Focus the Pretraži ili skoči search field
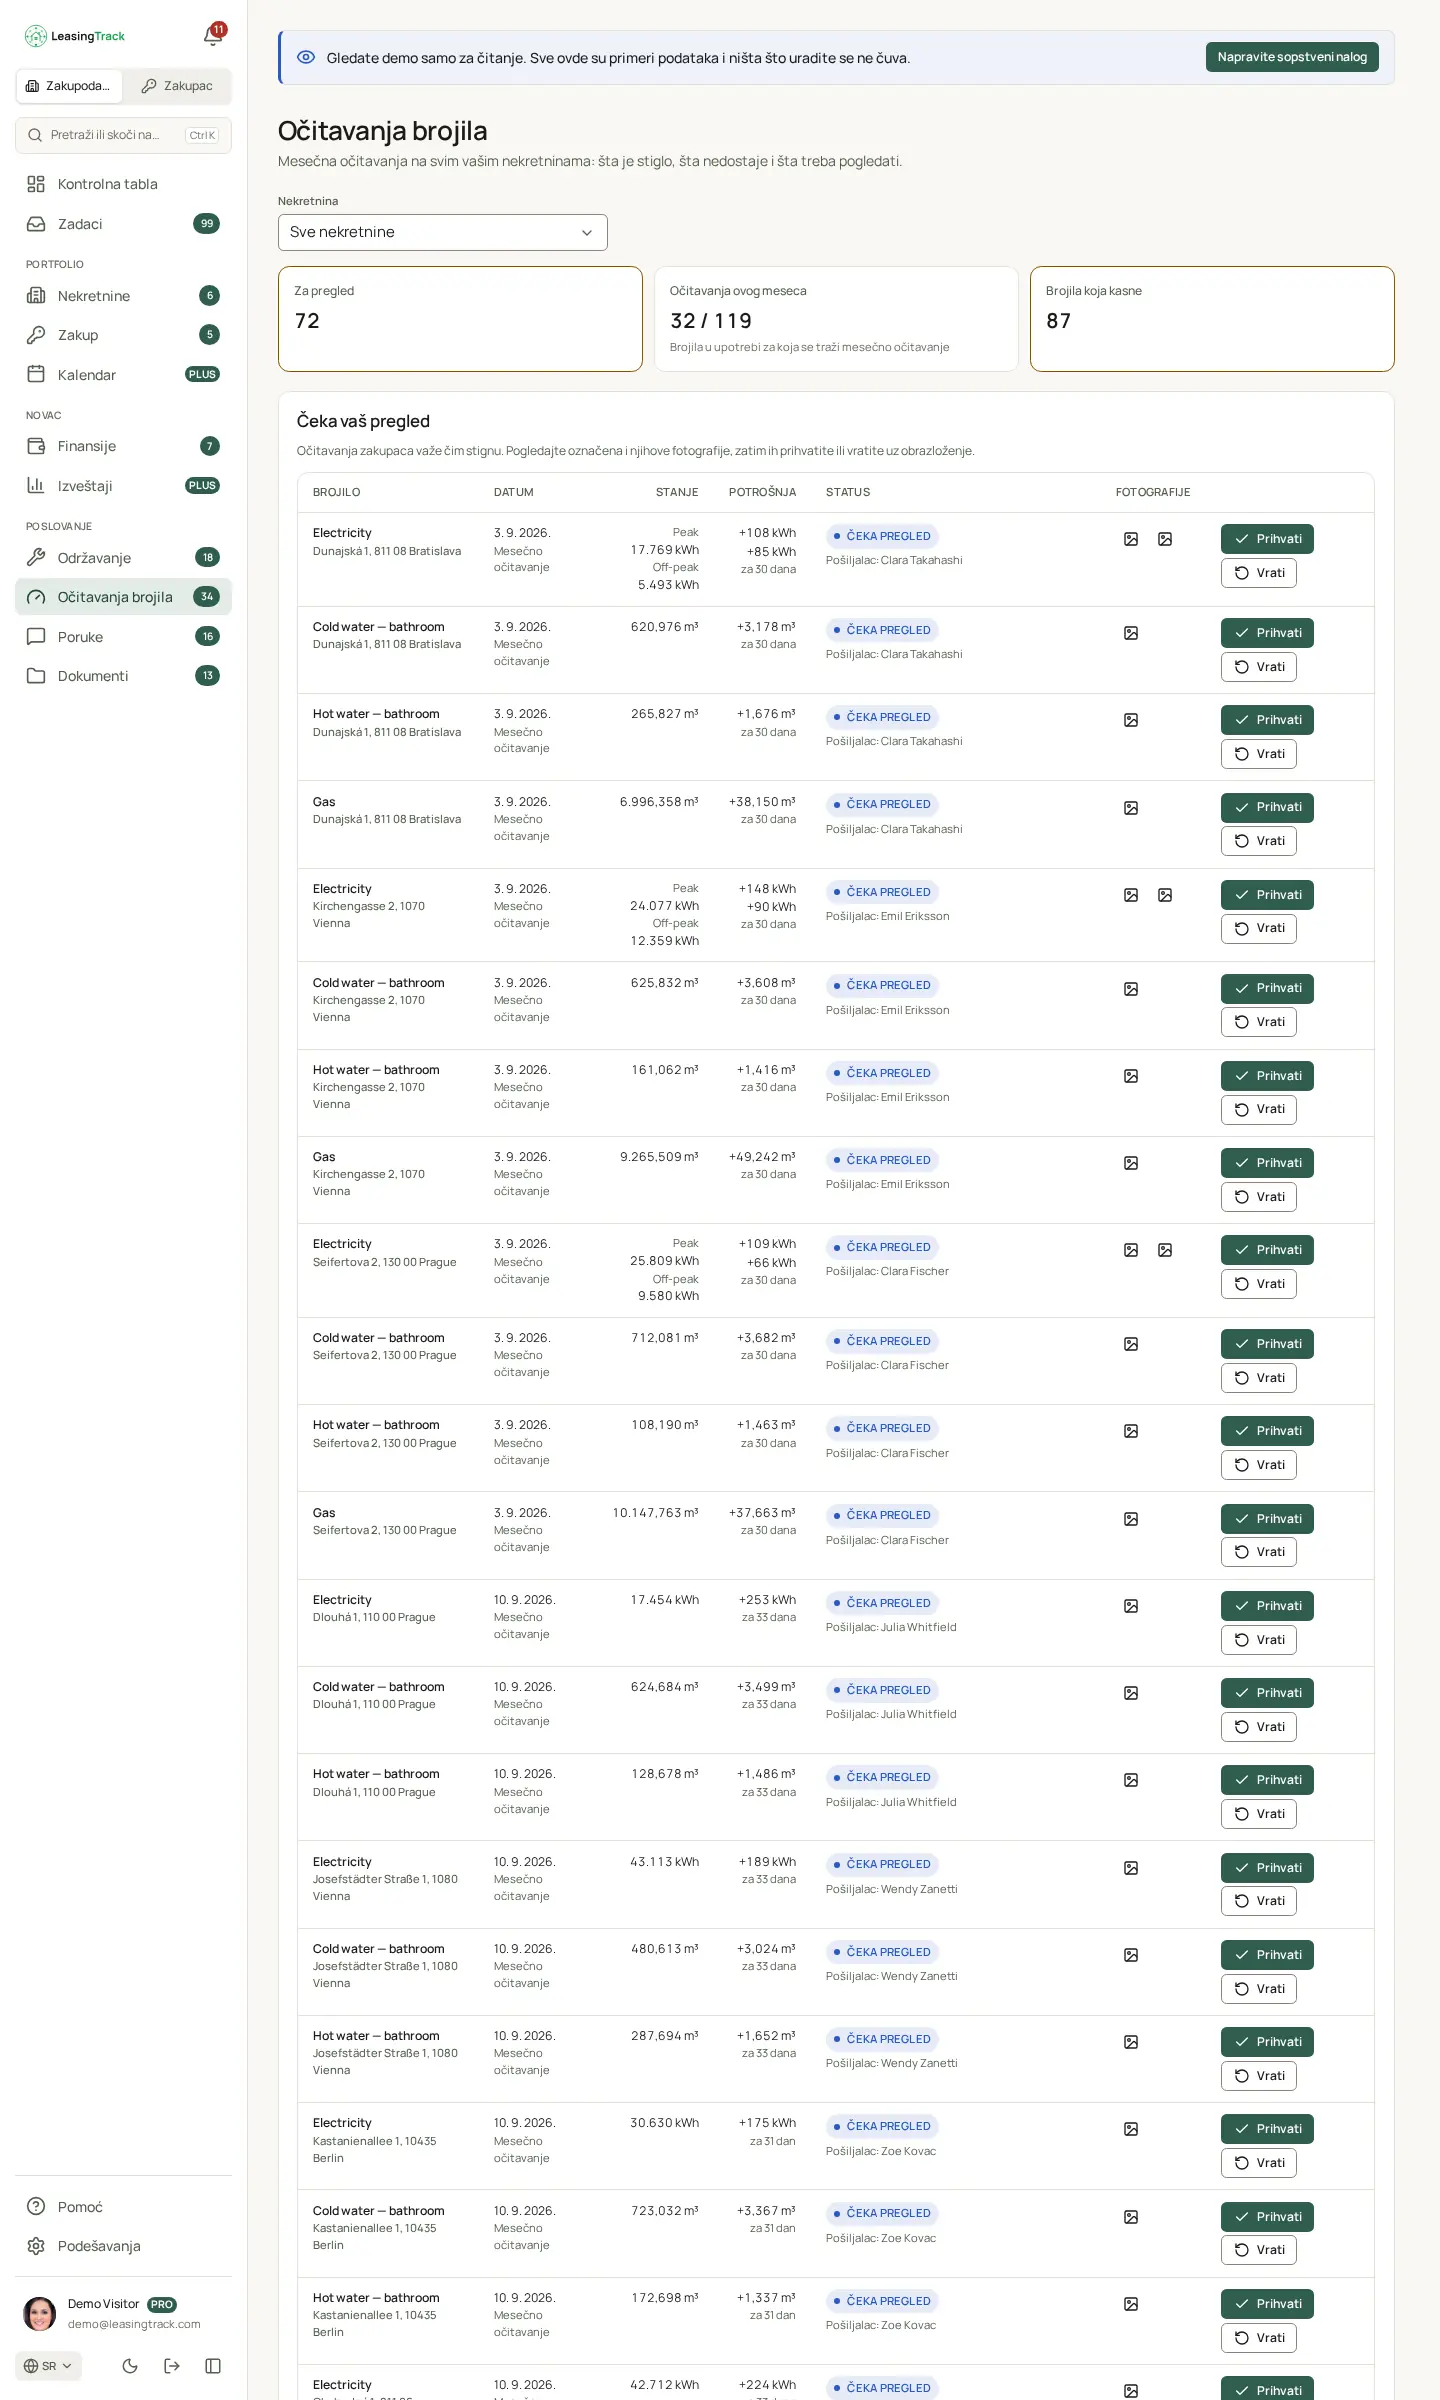 (x=123, y=135)
